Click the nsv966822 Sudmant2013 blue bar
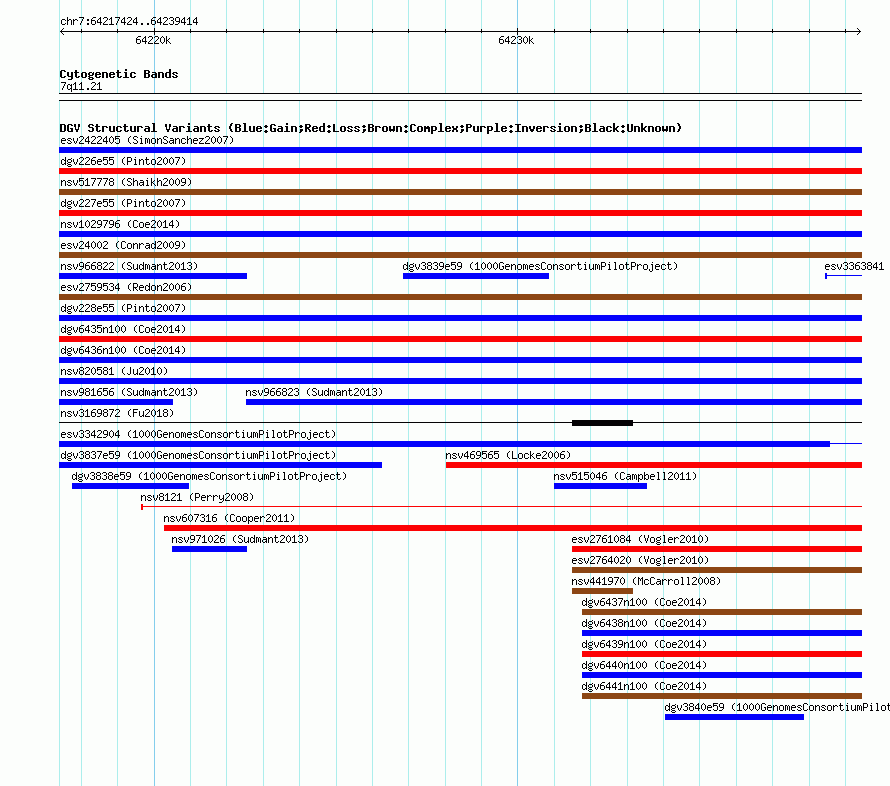 [x=153, y=276]
